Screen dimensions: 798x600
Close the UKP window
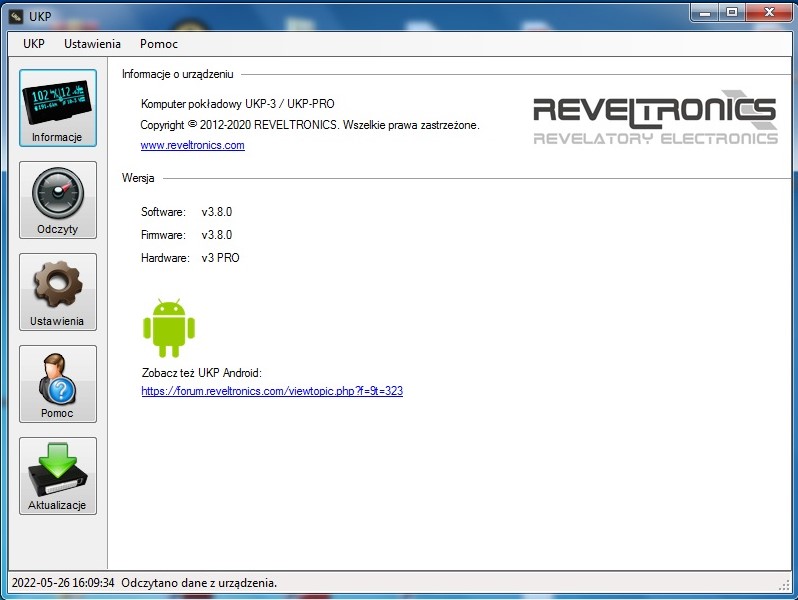pos(768,13)
